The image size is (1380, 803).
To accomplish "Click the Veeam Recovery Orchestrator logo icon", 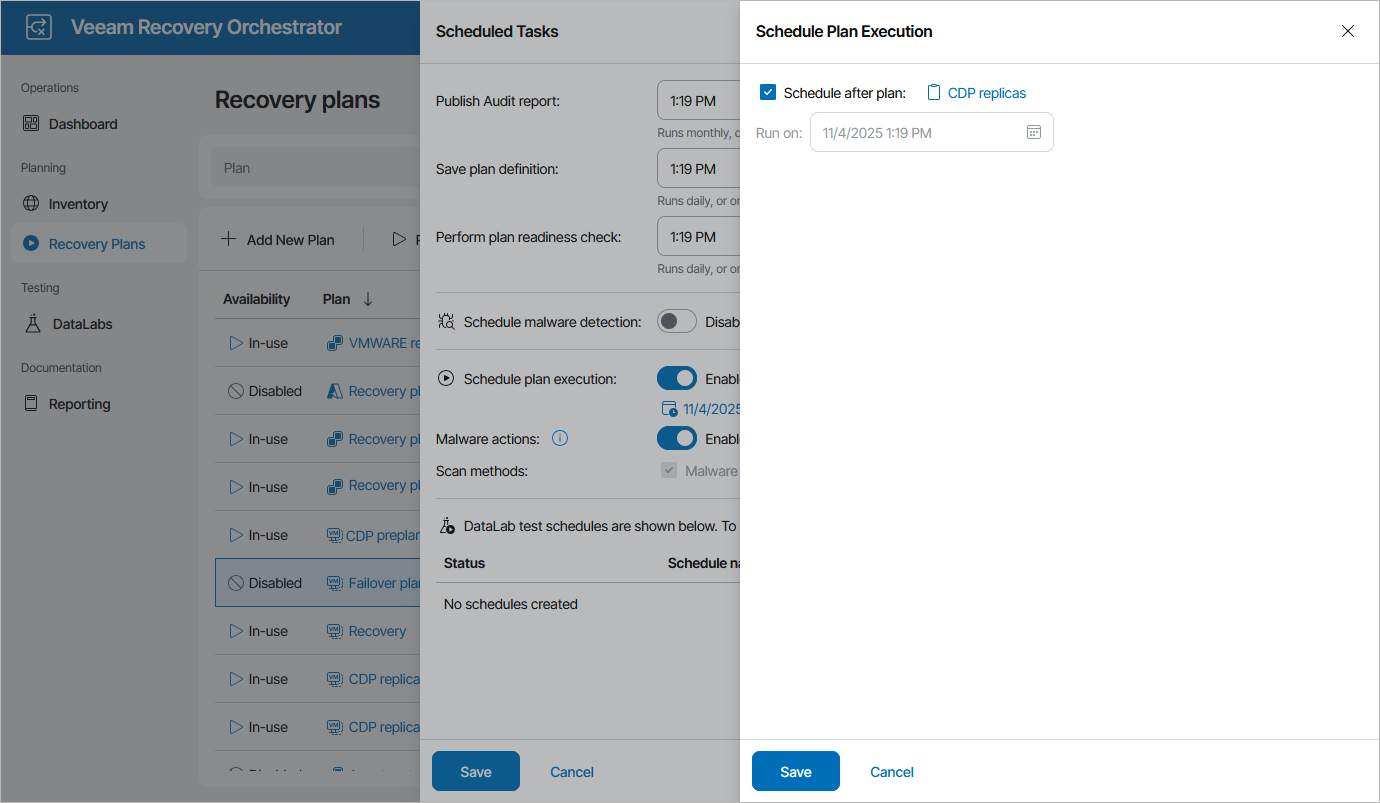I will (39, 27).
